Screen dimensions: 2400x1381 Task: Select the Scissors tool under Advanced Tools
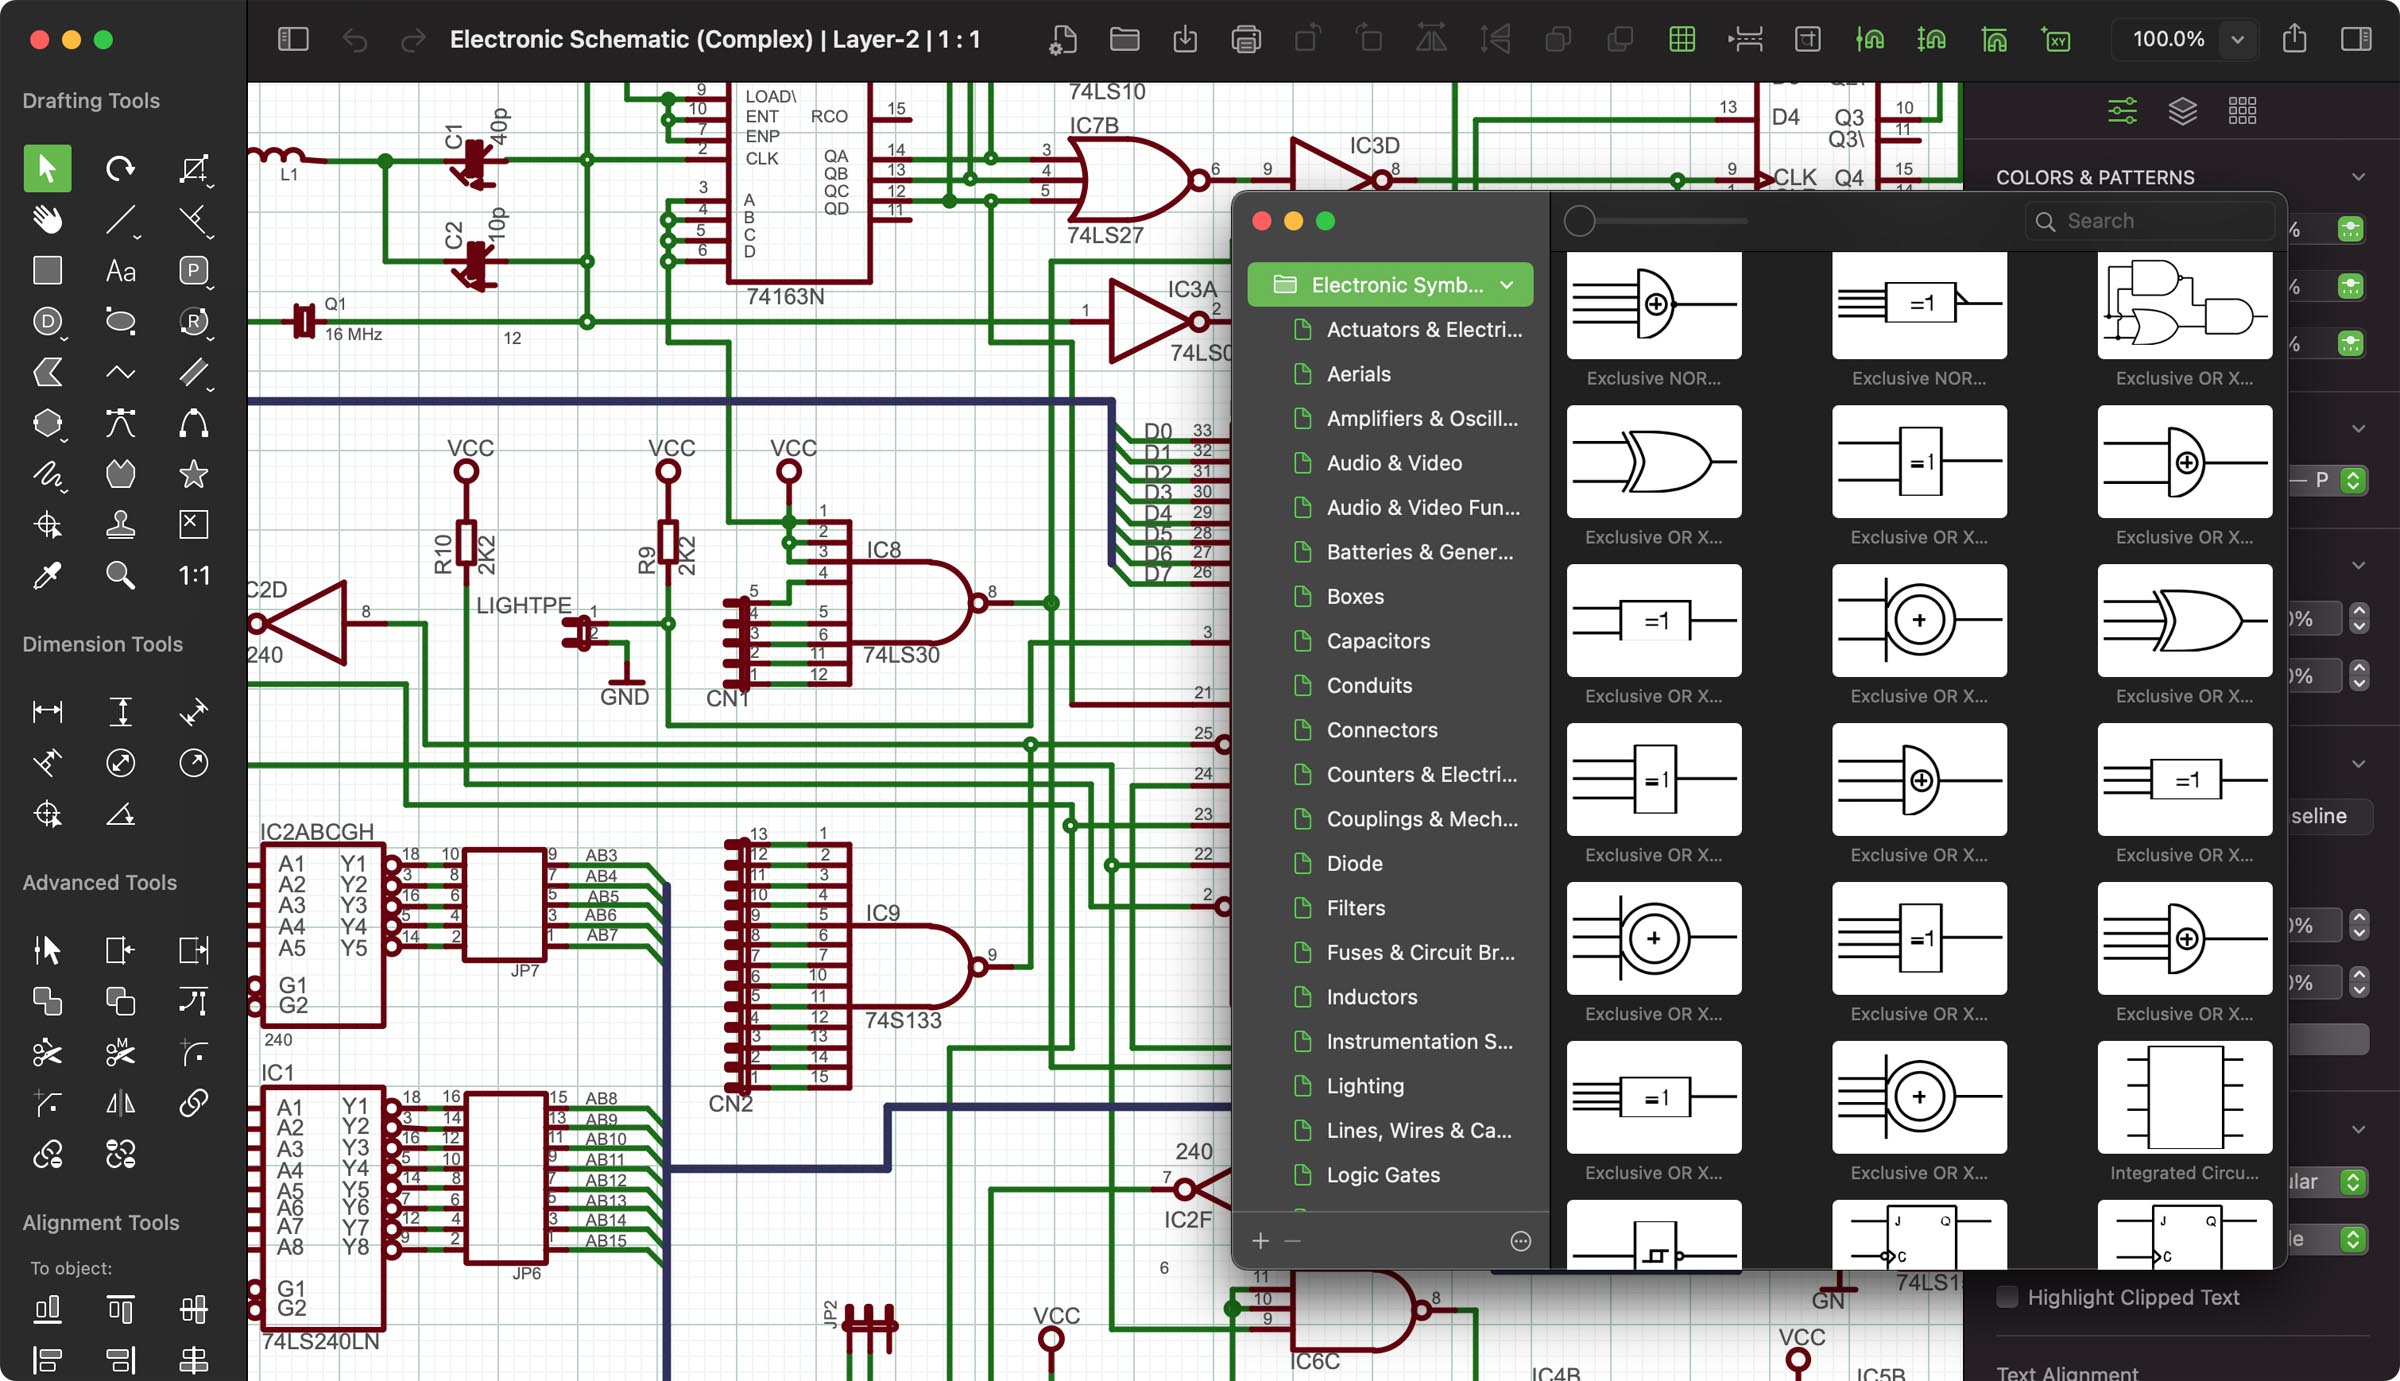click(46, 1052)
